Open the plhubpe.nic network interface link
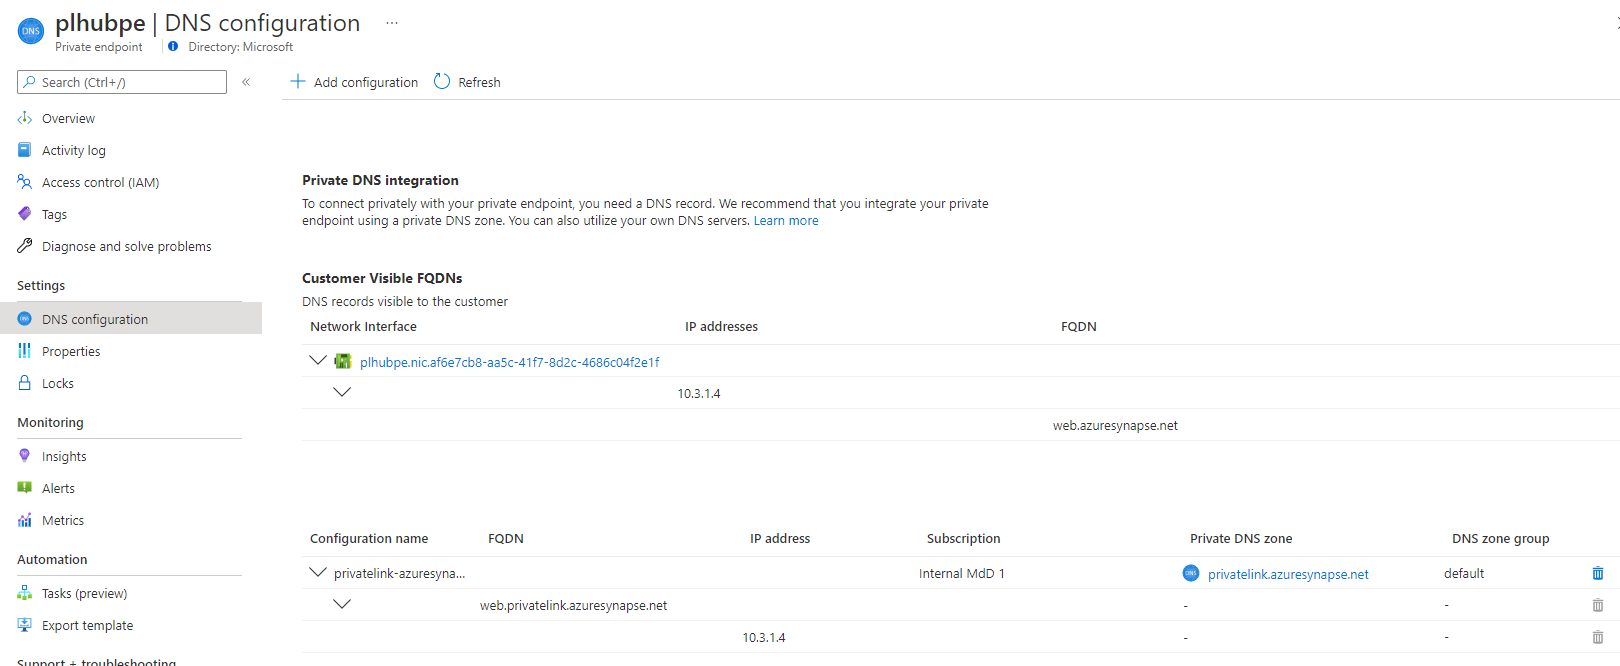 point(510,362)
